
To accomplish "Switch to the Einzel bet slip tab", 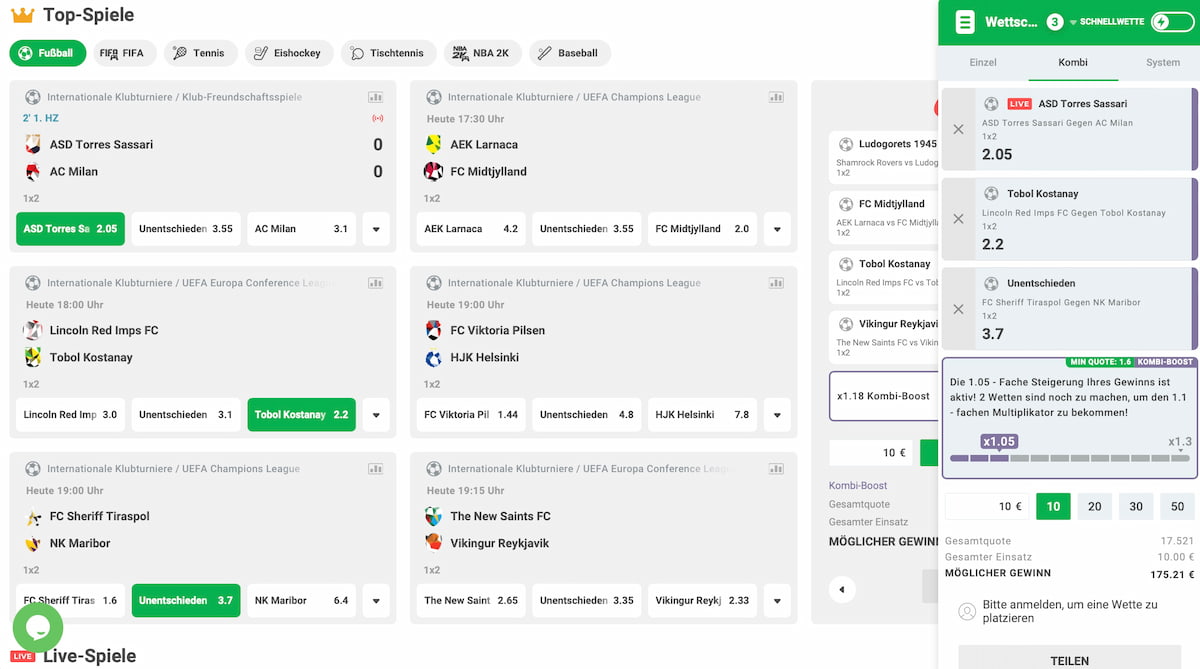I will pos(983,62).
